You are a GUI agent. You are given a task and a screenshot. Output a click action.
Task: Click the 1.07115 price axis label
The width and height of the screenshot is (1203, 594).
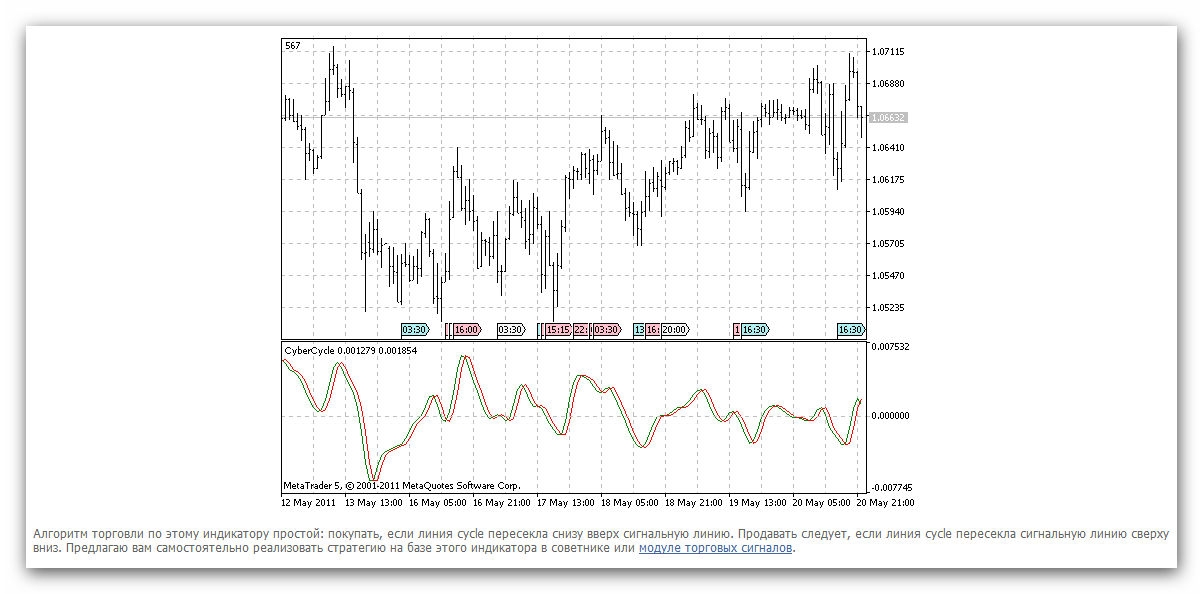pyautogui.click(x=888, y=51)
